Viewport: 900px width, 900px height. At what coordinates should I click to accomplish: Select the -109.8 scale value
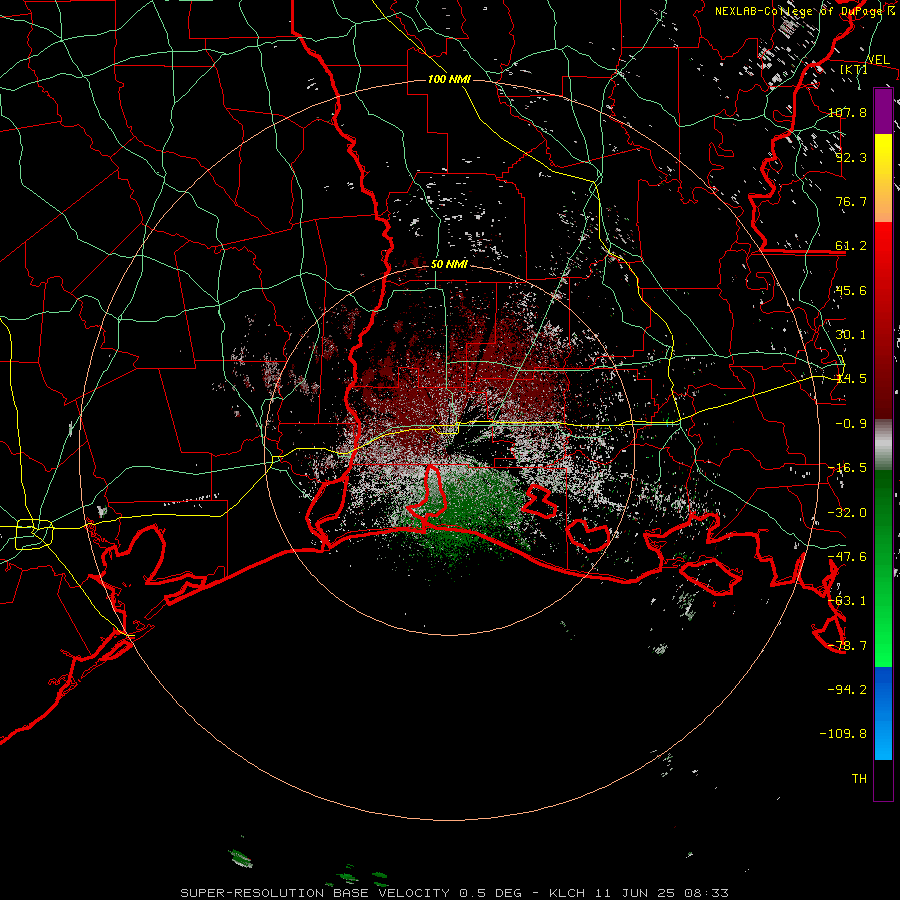pos(844,734)
